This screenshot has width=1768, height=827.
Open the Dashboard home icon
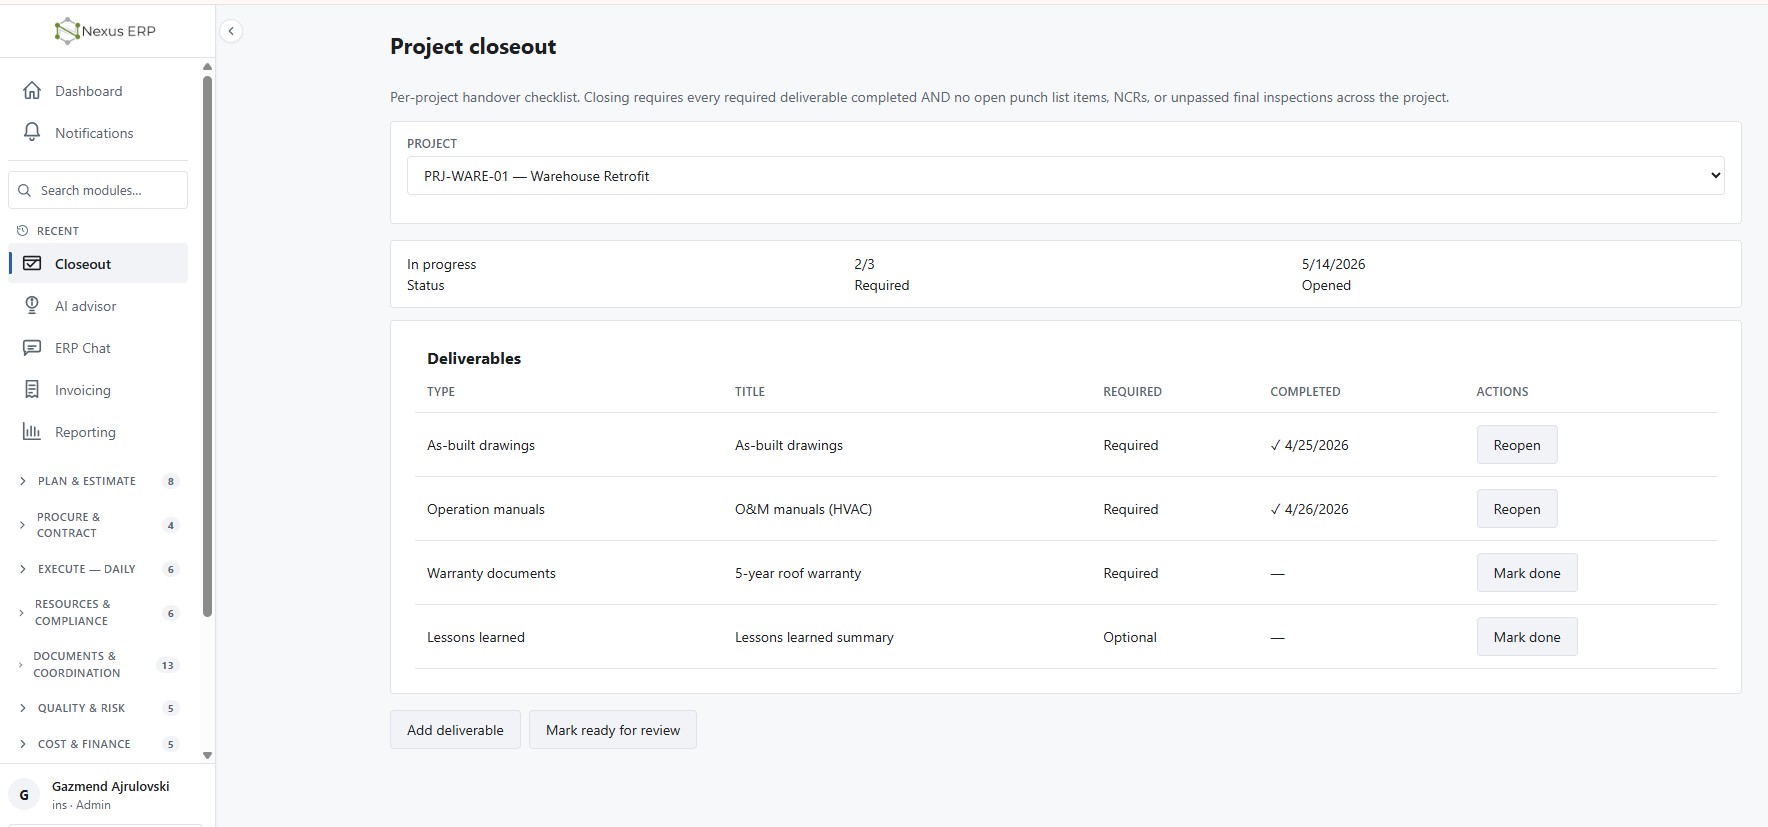pyautogui.click(x=32, y=91)
